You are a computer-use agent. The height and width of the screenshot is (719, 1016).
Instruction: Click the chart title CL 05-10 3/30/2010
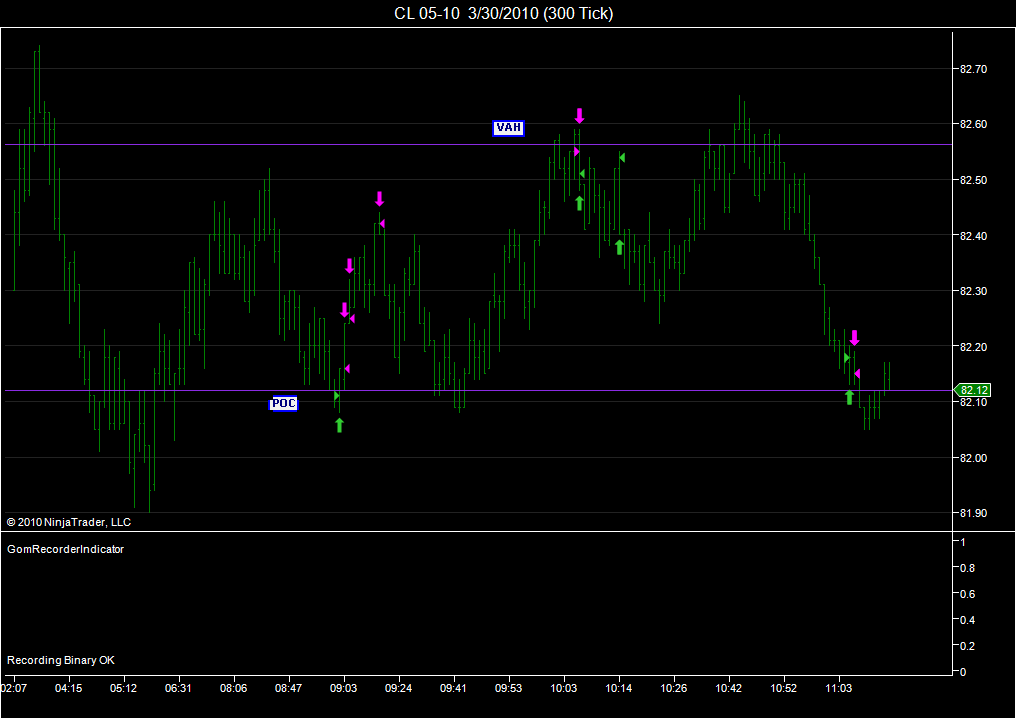pyautogui.click(x=503, y=14)
